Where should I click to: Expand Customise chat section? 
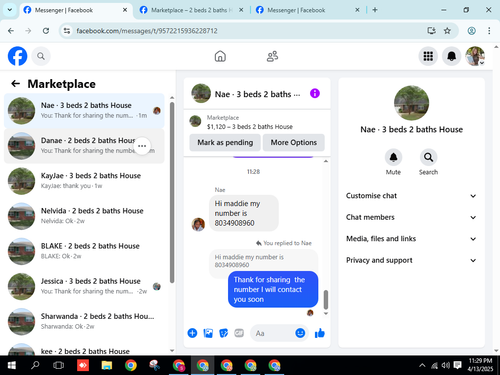(411, 196)
